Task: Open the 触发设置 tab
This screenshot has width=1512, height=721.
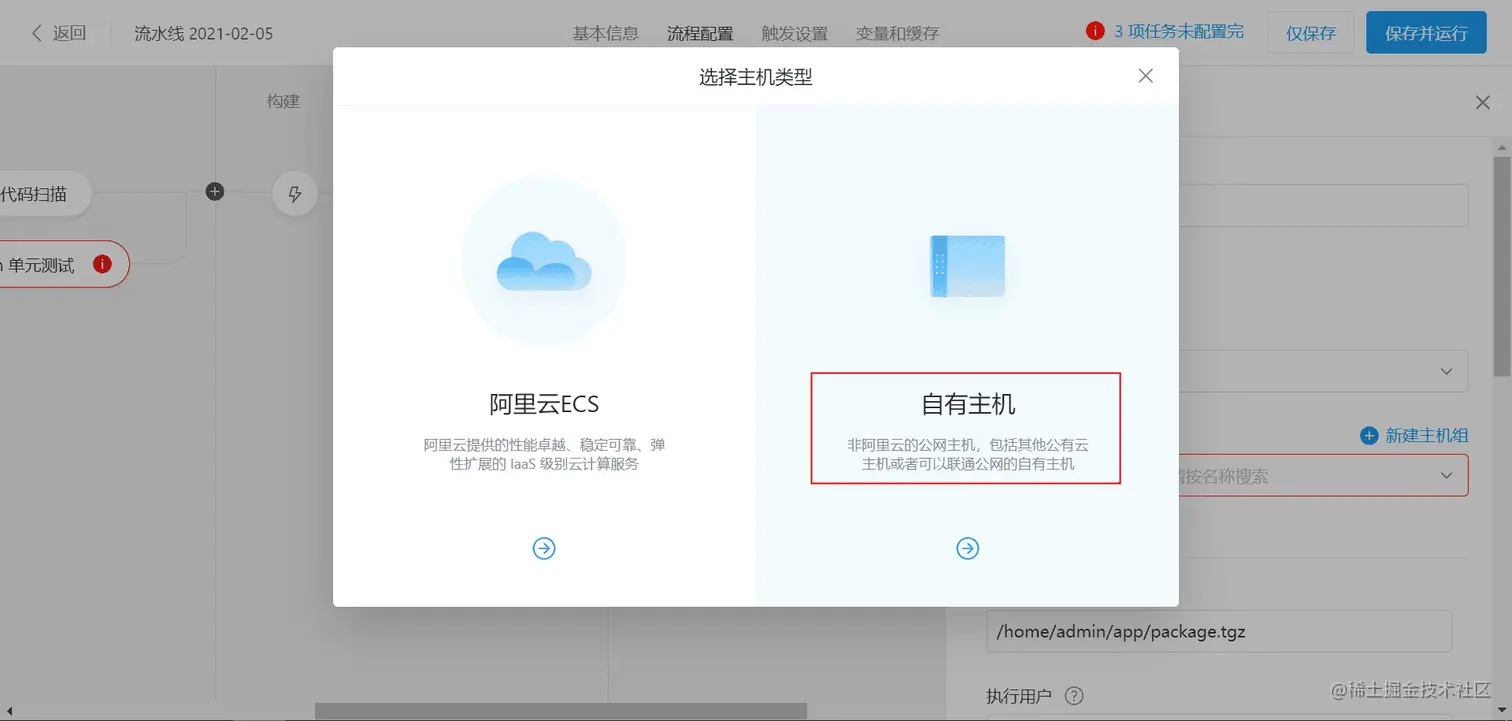Action: click(795, 33)
